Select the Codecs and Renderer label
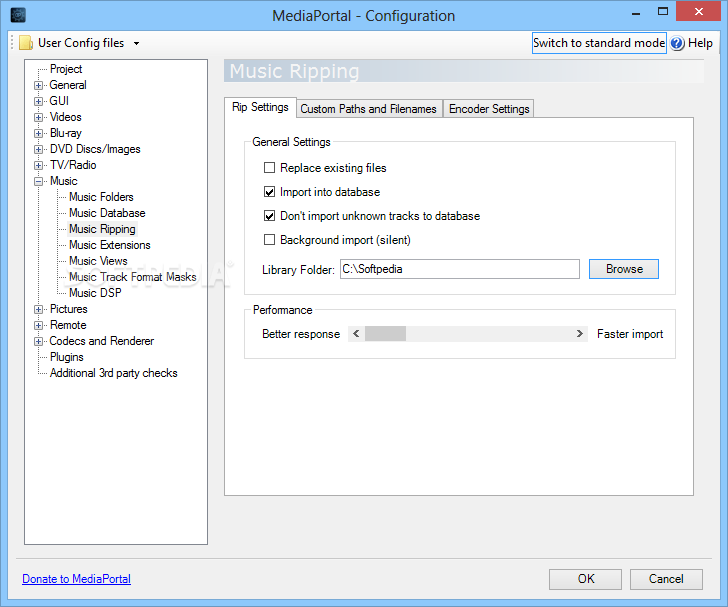728x607 pixels. click(x=102, y=341)
